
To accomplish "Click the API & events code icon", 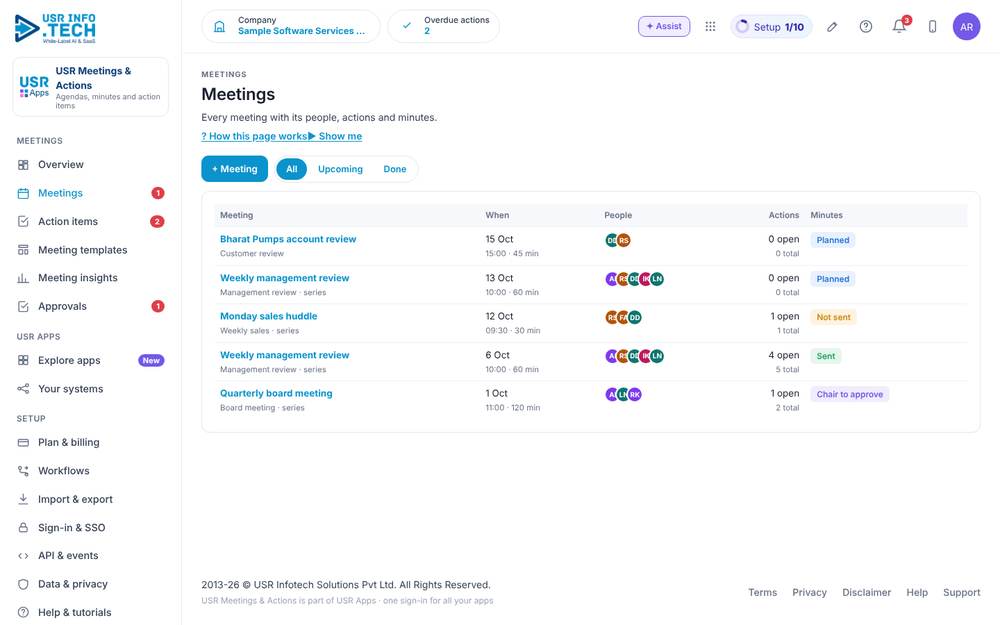I will click(x=23, y=556).
